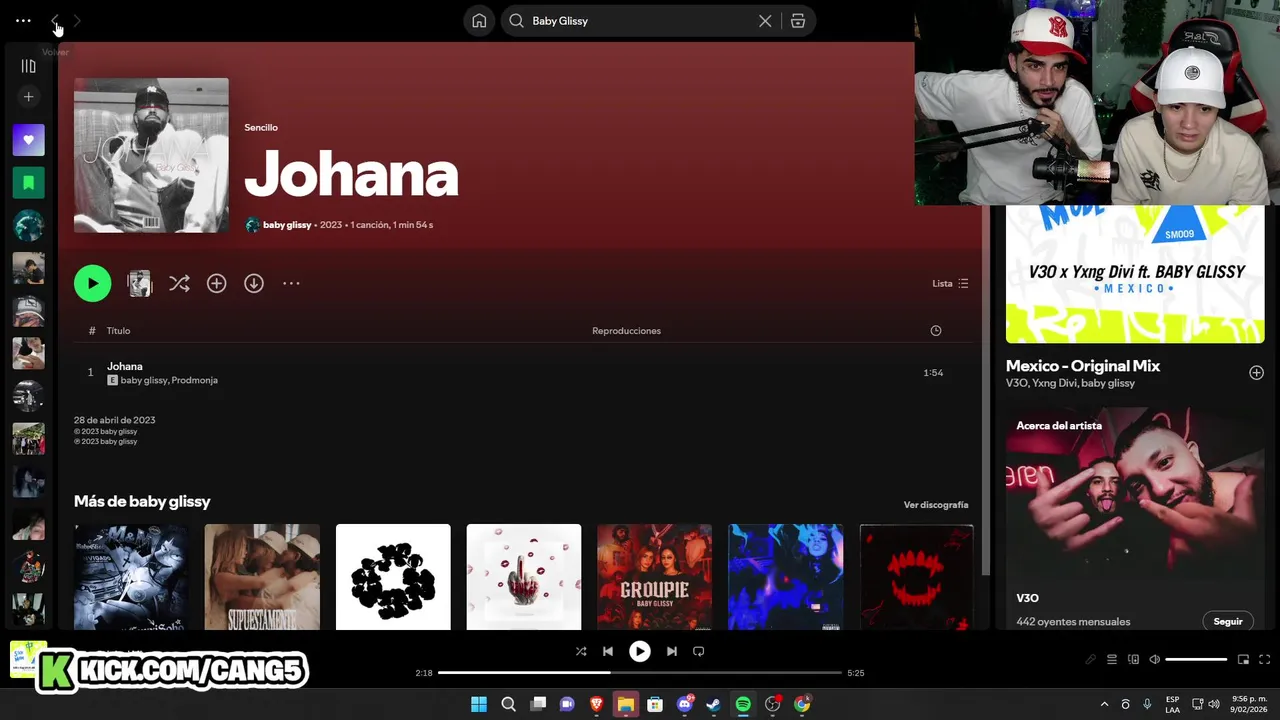Open Prodmonja artist link in track row
The height and width of the screenshot is (720, 1280).
[194, 380]
